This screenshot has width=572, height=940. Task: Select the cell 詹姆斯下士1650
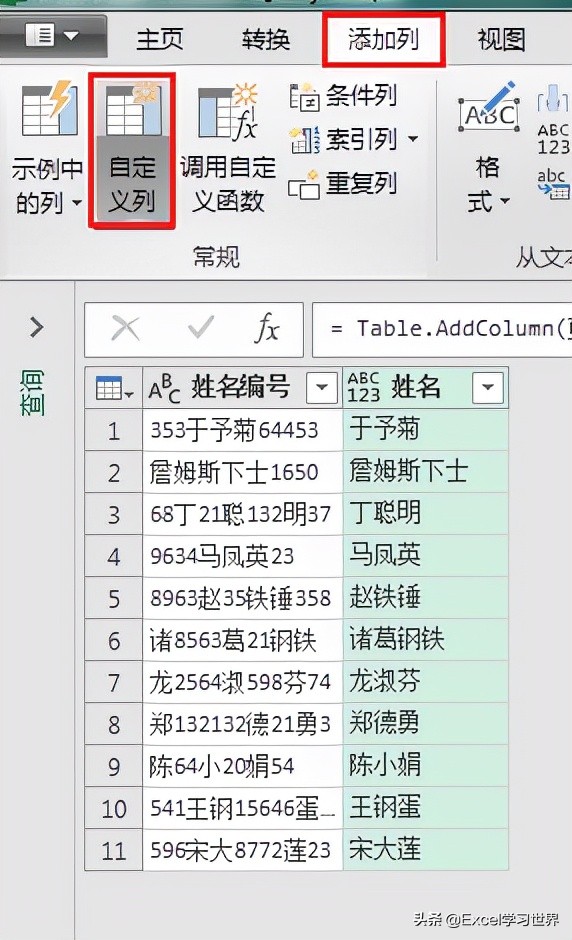[242, 472]
